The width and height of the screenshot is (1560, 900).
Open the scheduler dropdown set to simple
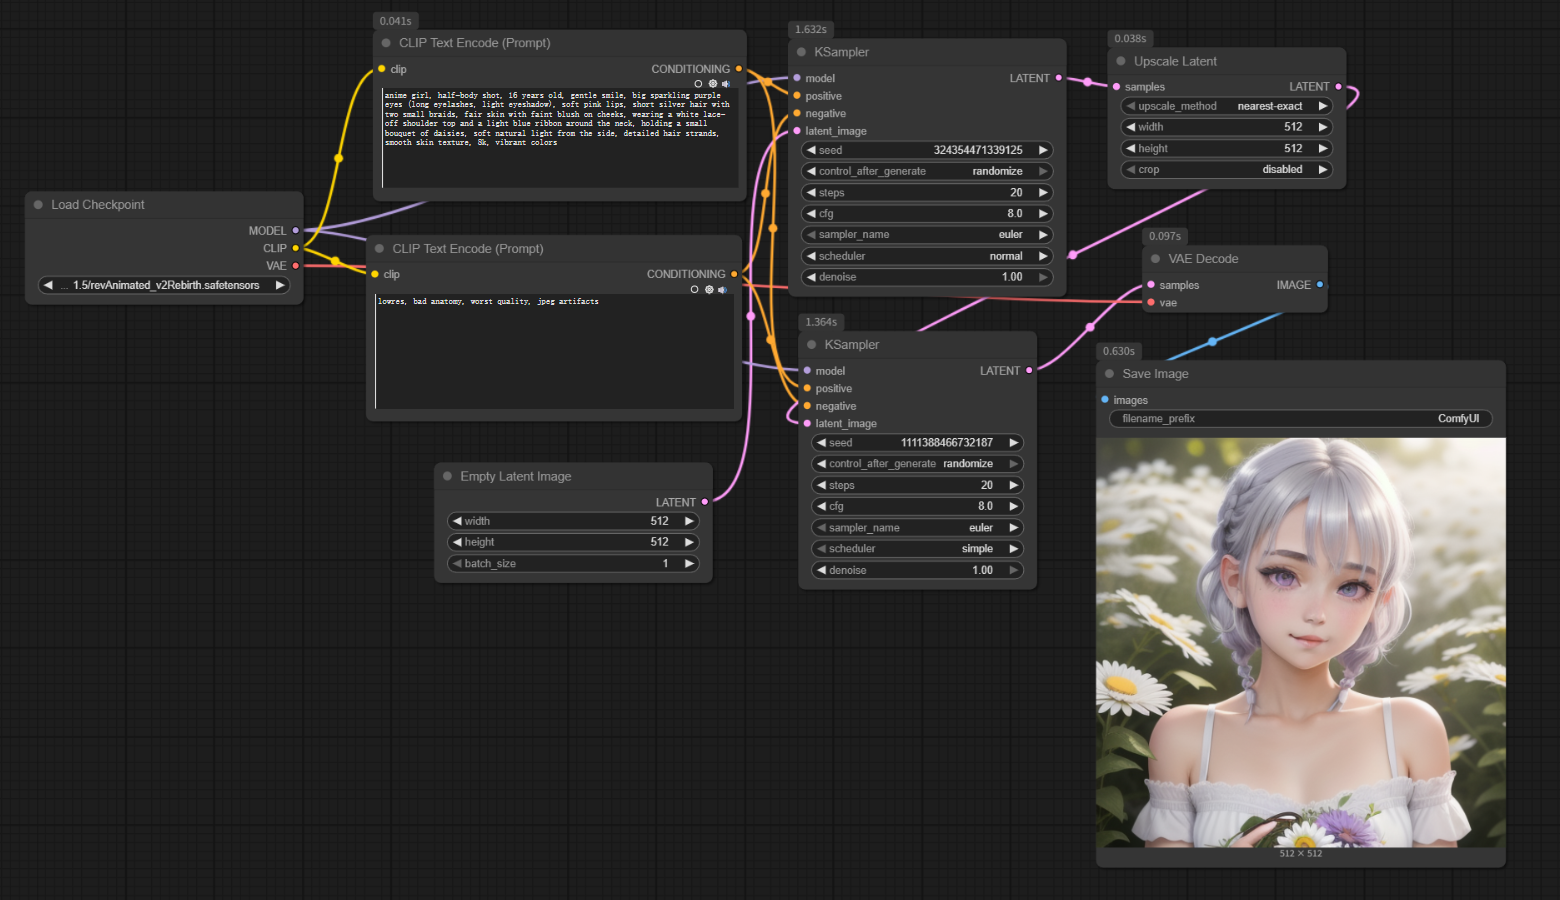click(917, 549)
